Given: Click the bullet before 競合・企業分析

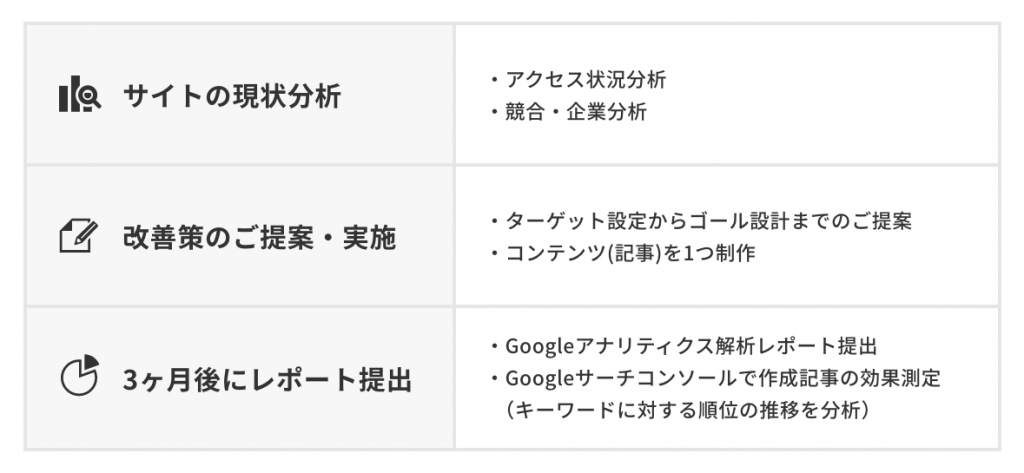Looking at the screenshot, I should [x=494, y=111].
